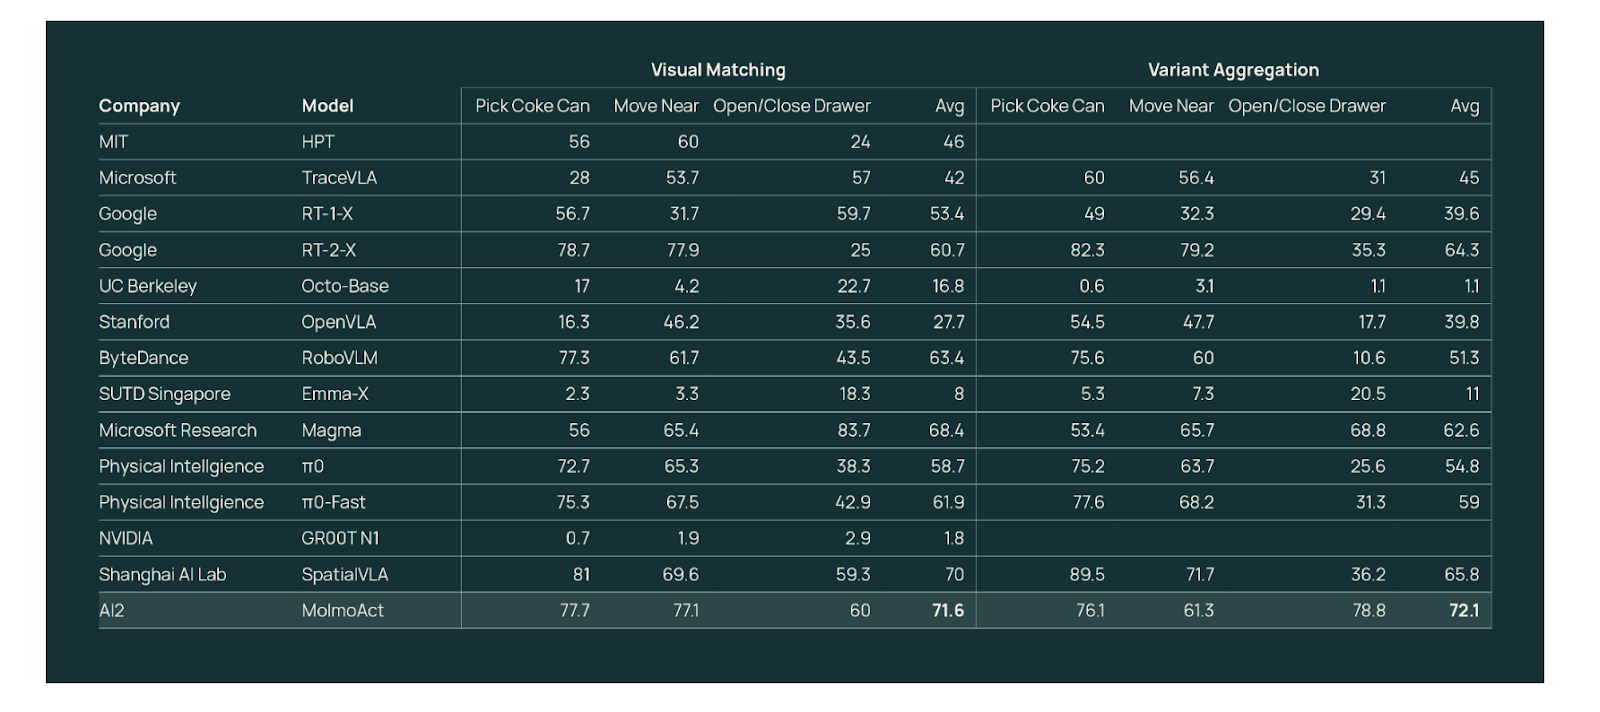1600x712 pixels.
Task: Click the Variant Aggregation group header
Action: (1233, 70)
